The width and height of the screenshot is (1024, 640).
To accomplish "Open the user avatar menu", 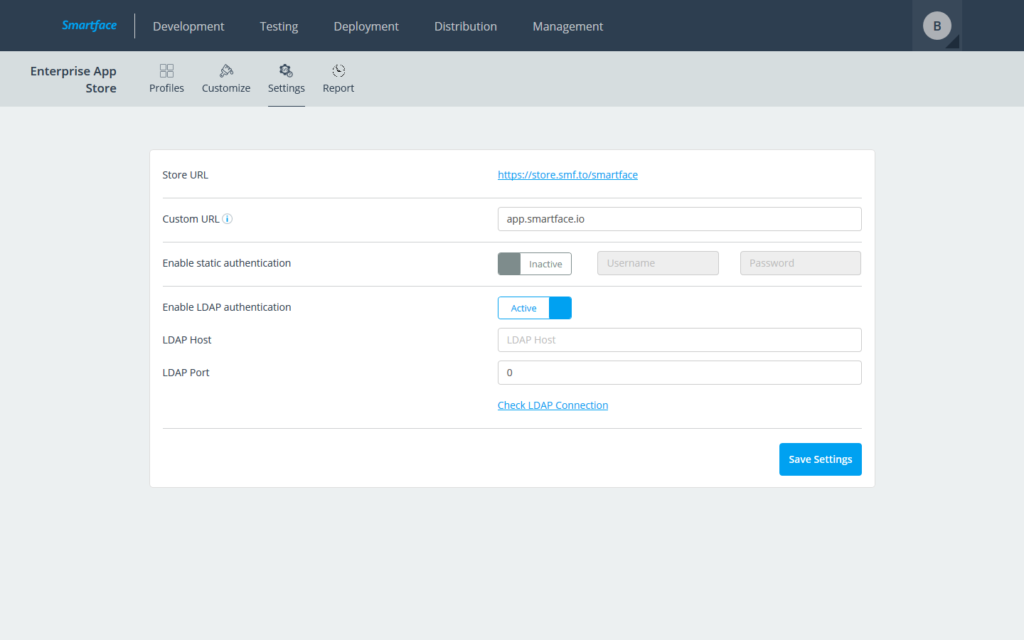I will tap(936, 25).
